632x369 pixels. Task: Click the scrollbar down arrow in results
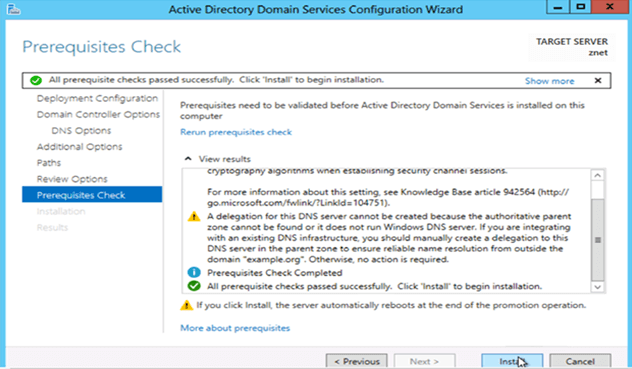tap(597, 287)
